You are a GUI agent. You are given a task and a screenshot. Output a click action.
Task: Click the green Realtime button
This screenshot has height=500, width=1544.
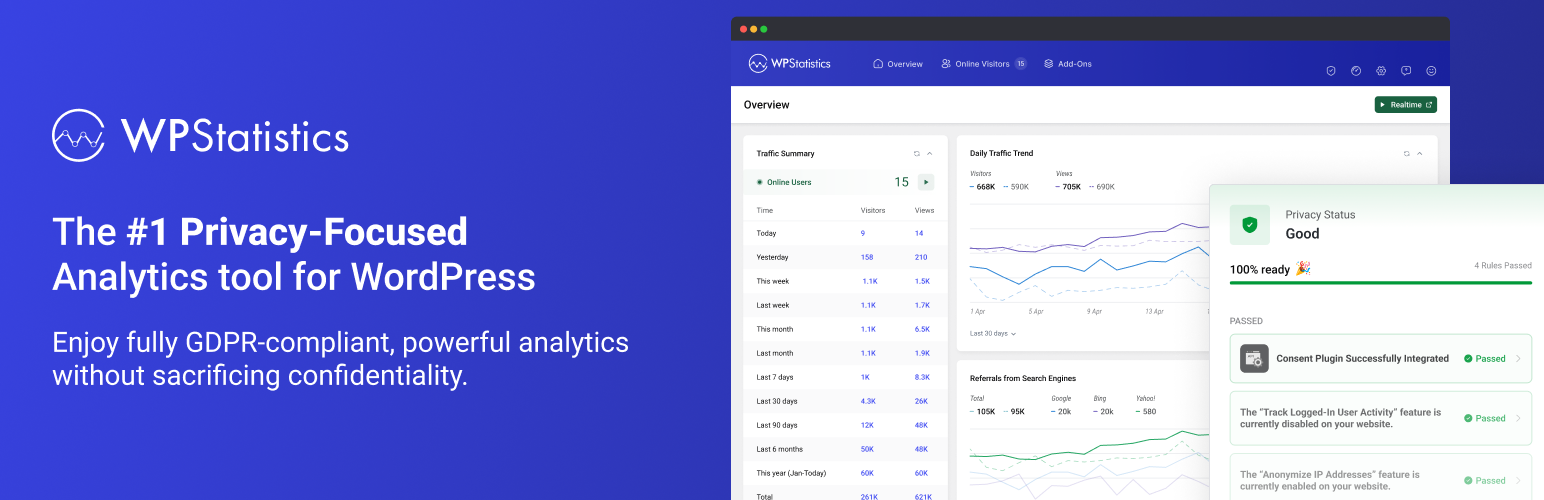(x=1405, y=105)
